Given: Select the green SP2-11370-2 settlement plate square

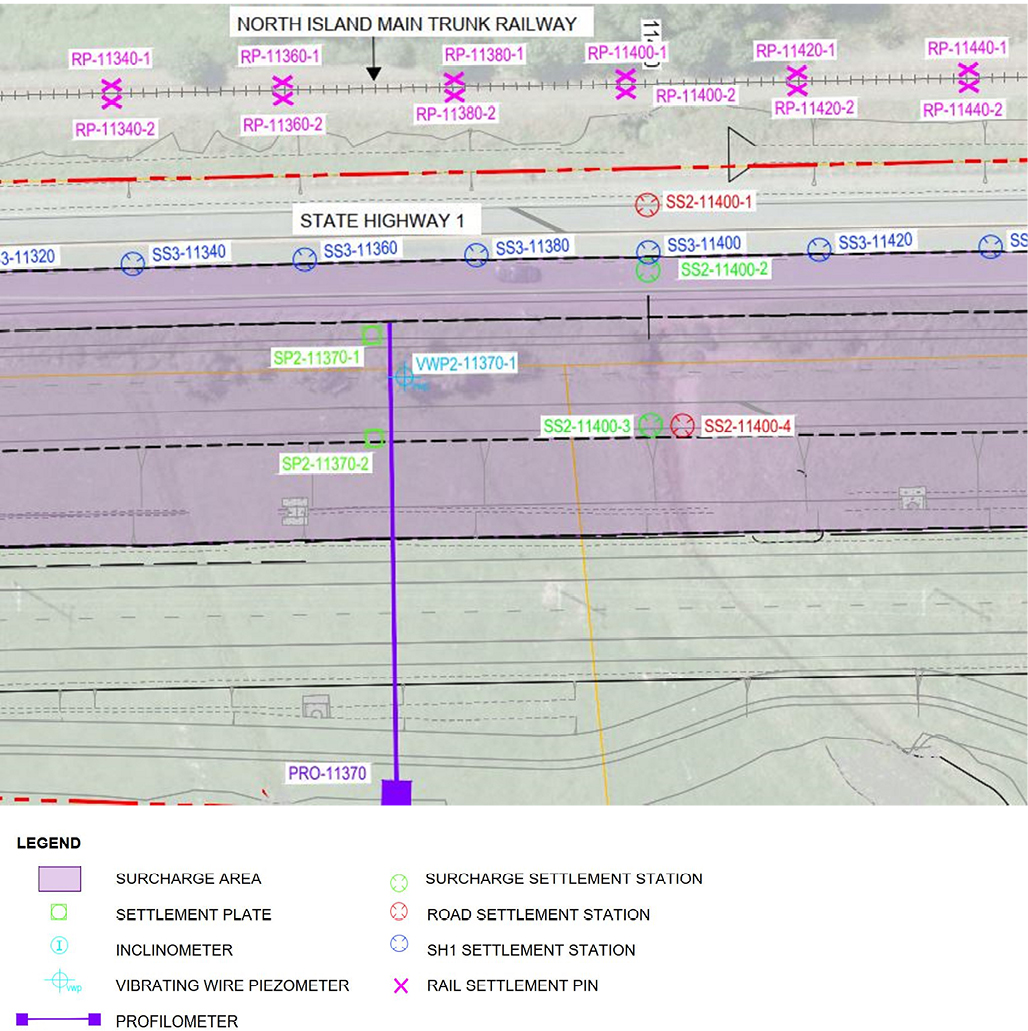Looking at the screenshot, I should [x=374, y=438].
